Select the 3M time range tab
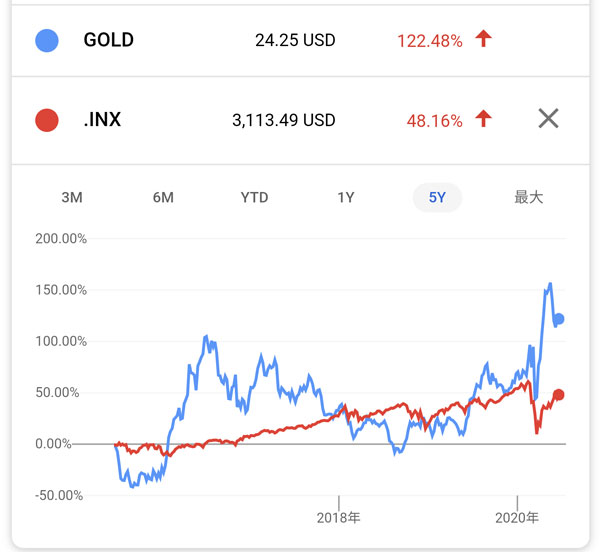Viewport: 600px width, 552px height. click(x=72, y=197)
